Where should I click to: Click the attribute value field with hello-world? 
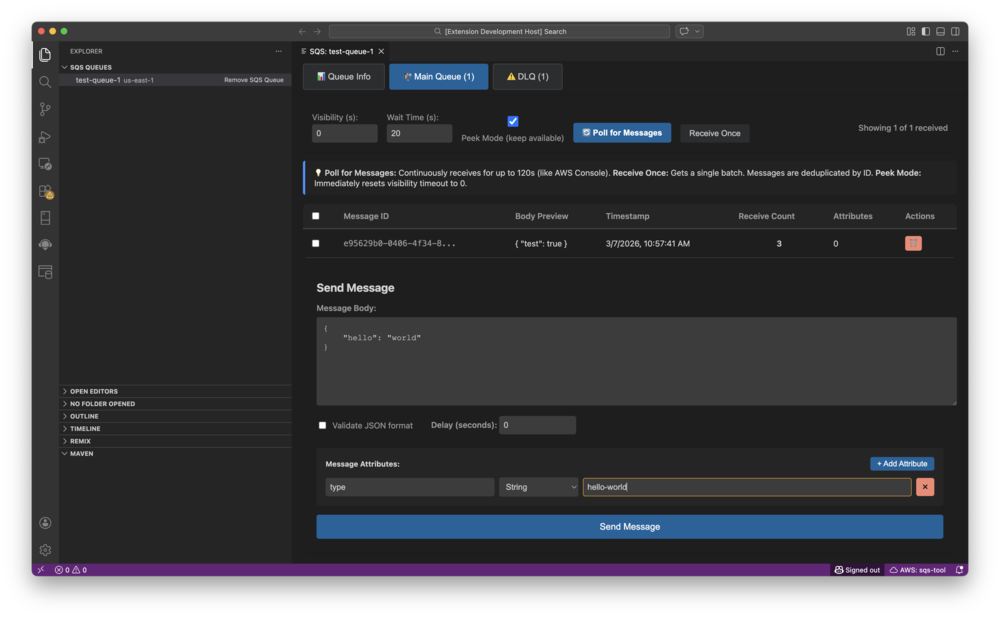747,487
